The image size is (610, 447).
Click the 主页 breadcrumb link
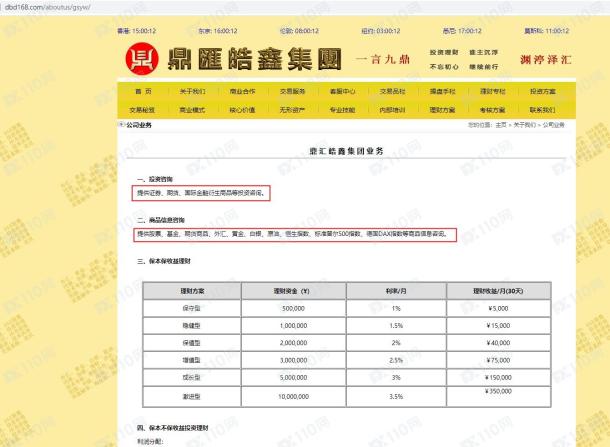pos(501,125)
